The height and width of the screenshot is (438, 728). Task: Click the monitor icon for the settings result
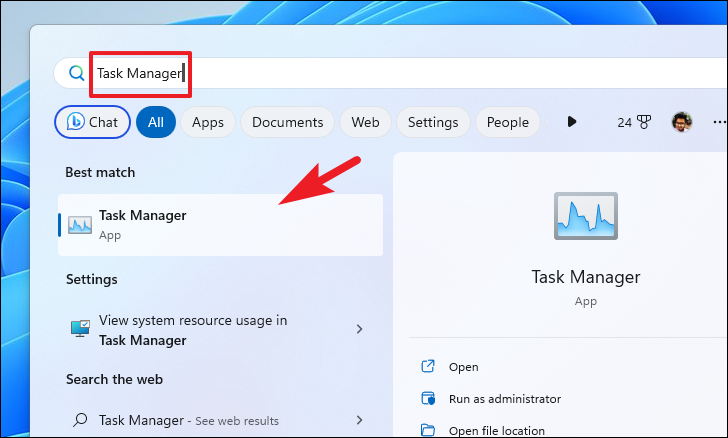(80, 328)
